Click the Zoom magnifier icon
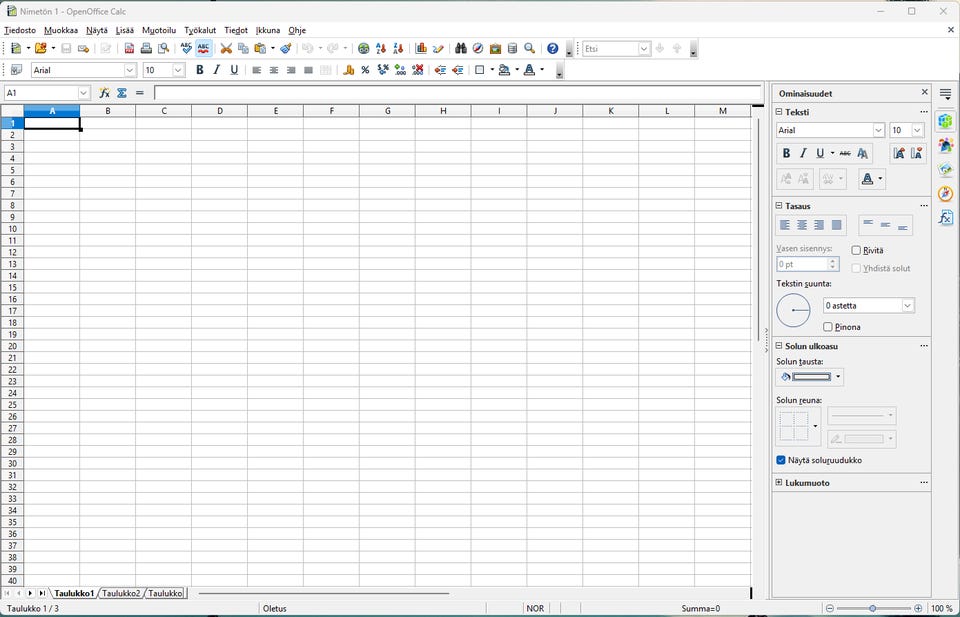The height and width of the screenshot is (617, 960). point(530,48)
